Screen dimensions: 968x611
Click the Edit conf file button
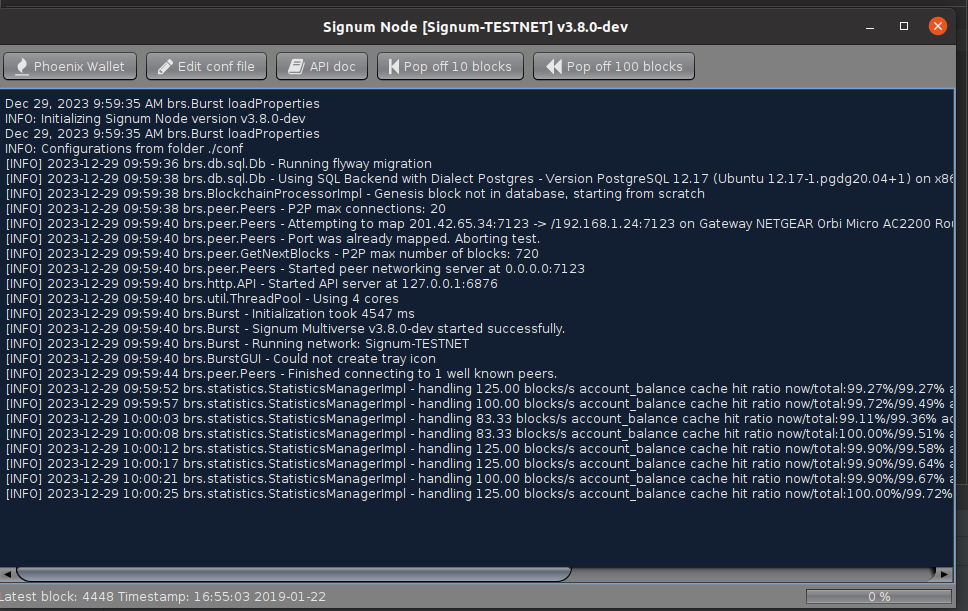point(206,66)
